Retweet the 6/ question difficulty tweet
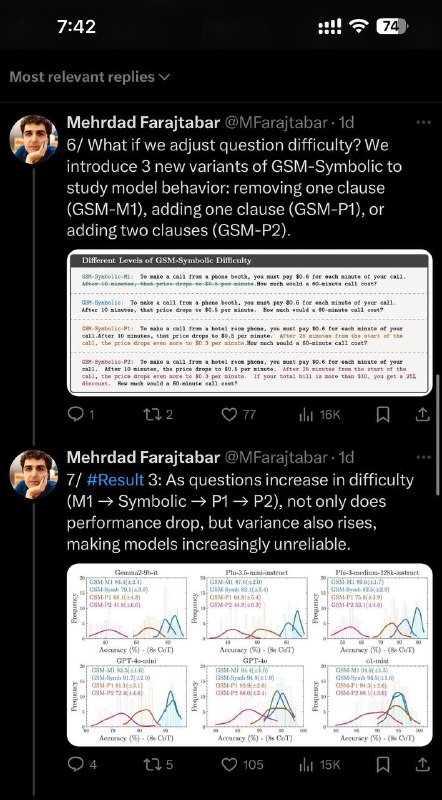This screenshot has height=800, width=442. pos(158,415)
